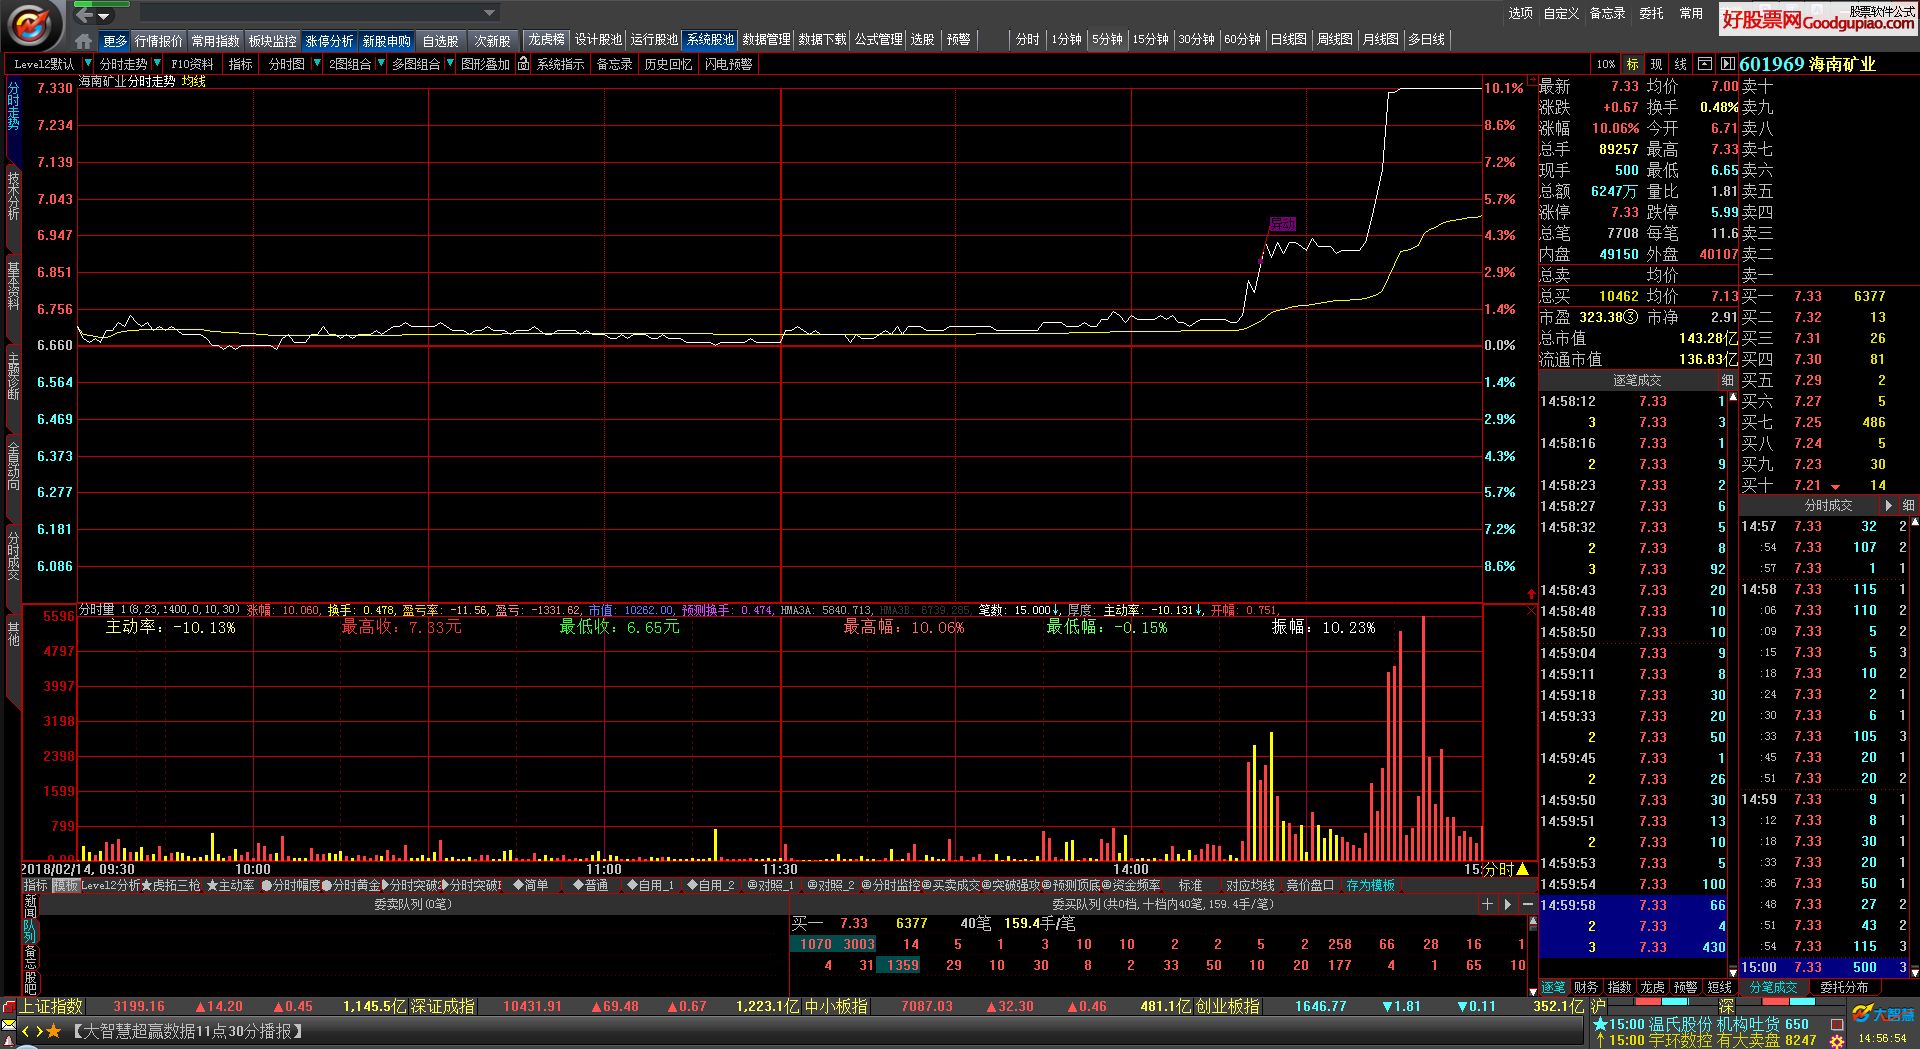The image size is (1920, 1049).
Task: Click the 异动 marker on the price chart
Action: click(1282, 224)
